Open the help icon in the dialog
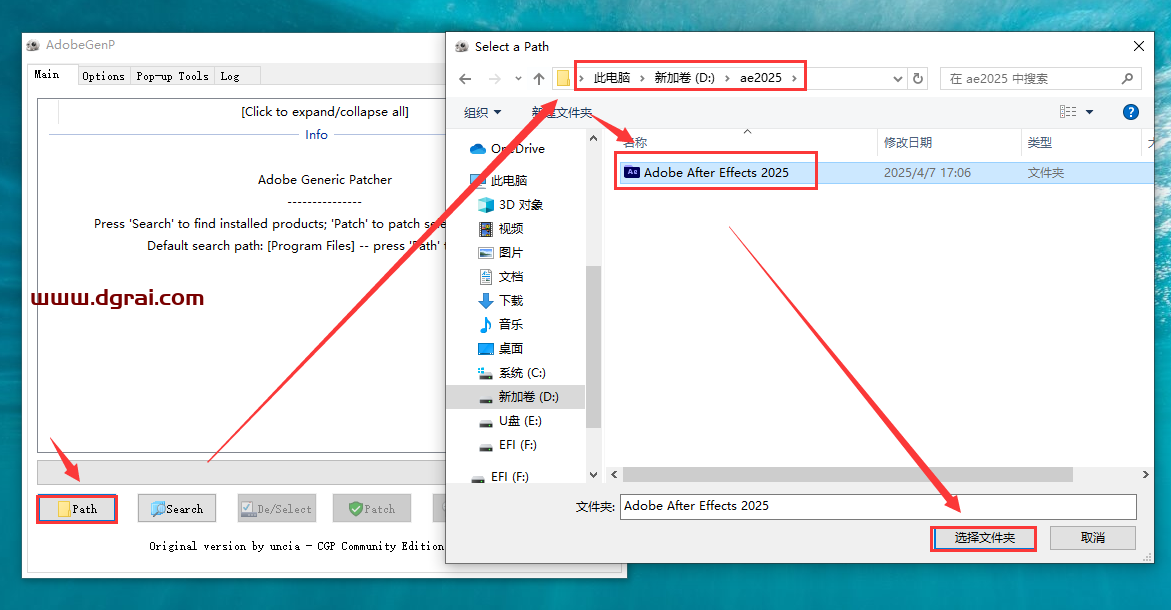This screenshot has width=1171, height=610. tap(1131, 112)
